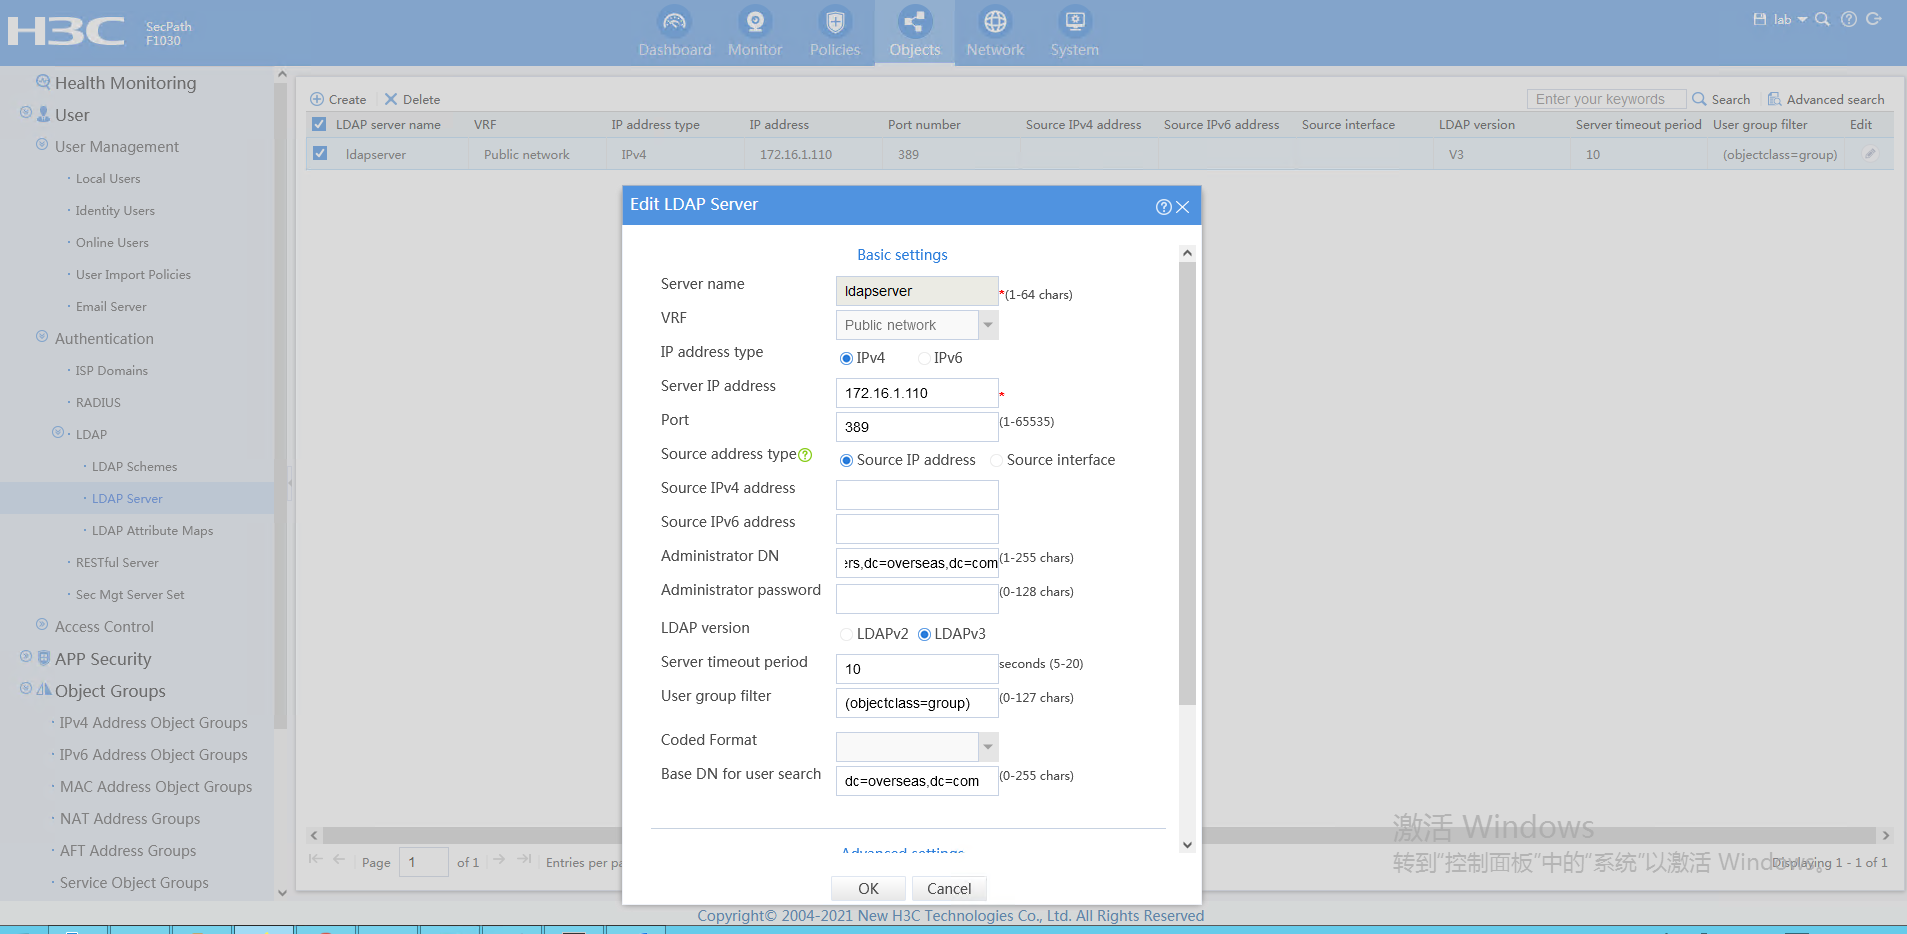Open IPv4 Address Object Groups
The height and width of the screenshot is (934, 1907).
(153, 723)
